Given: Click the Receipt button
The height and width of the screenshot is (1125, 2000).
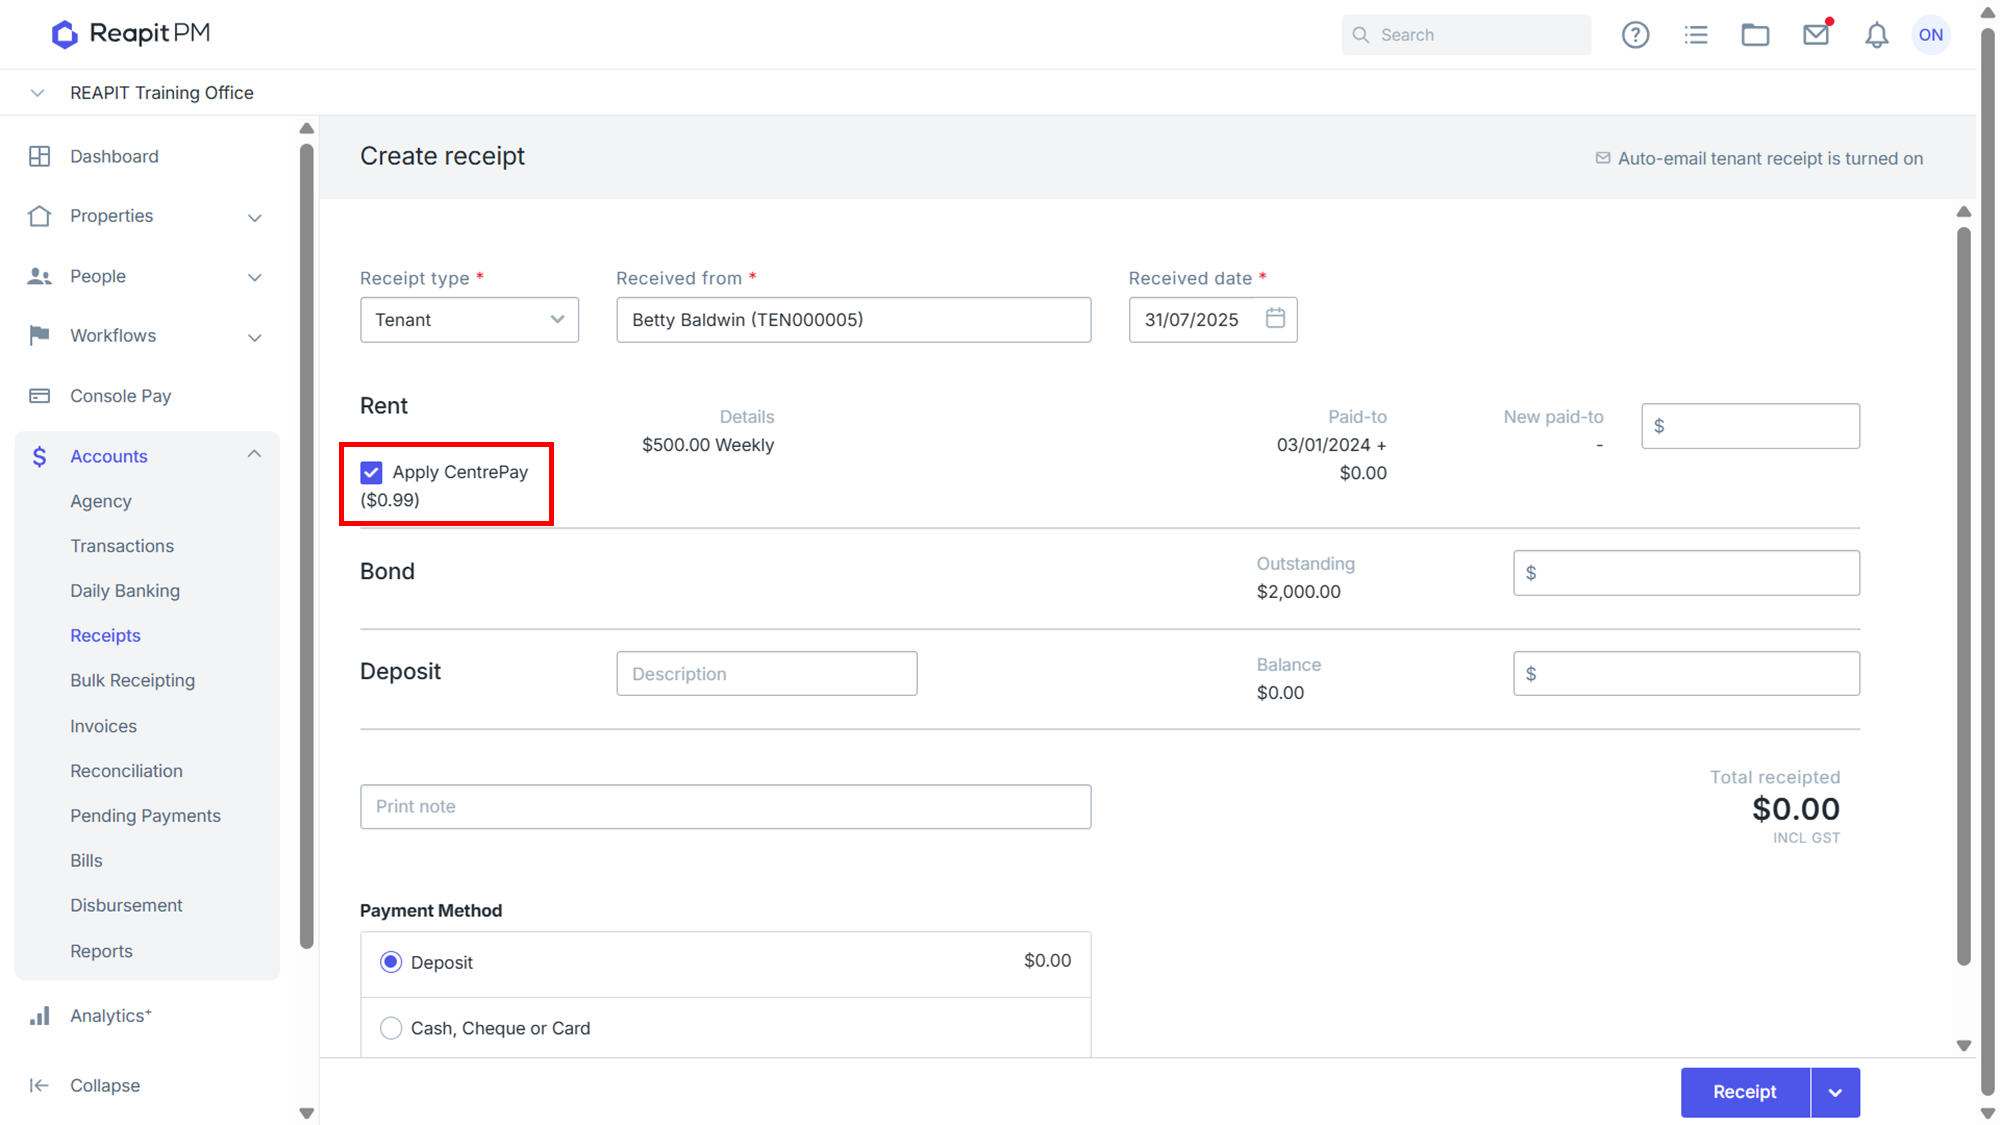Looking at the screenshot, I should click(1745, 1092).
